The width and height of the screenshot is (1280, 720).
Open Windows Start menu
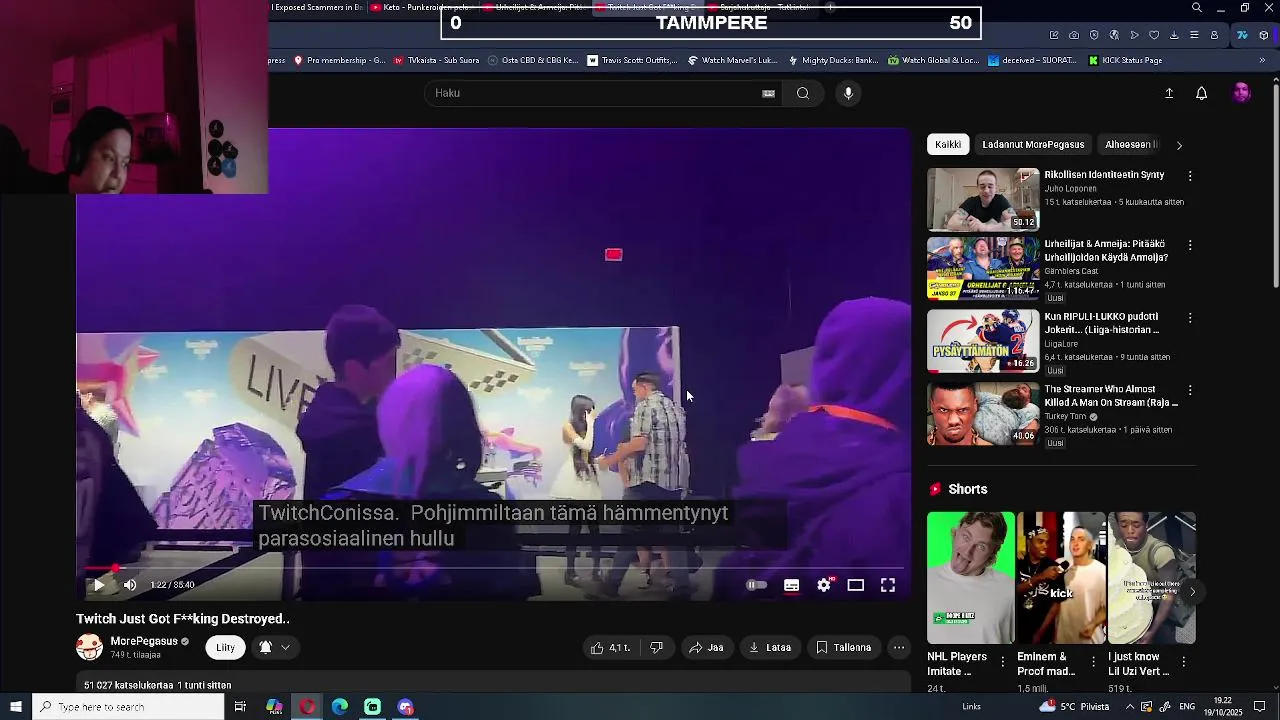click(16, 707)
